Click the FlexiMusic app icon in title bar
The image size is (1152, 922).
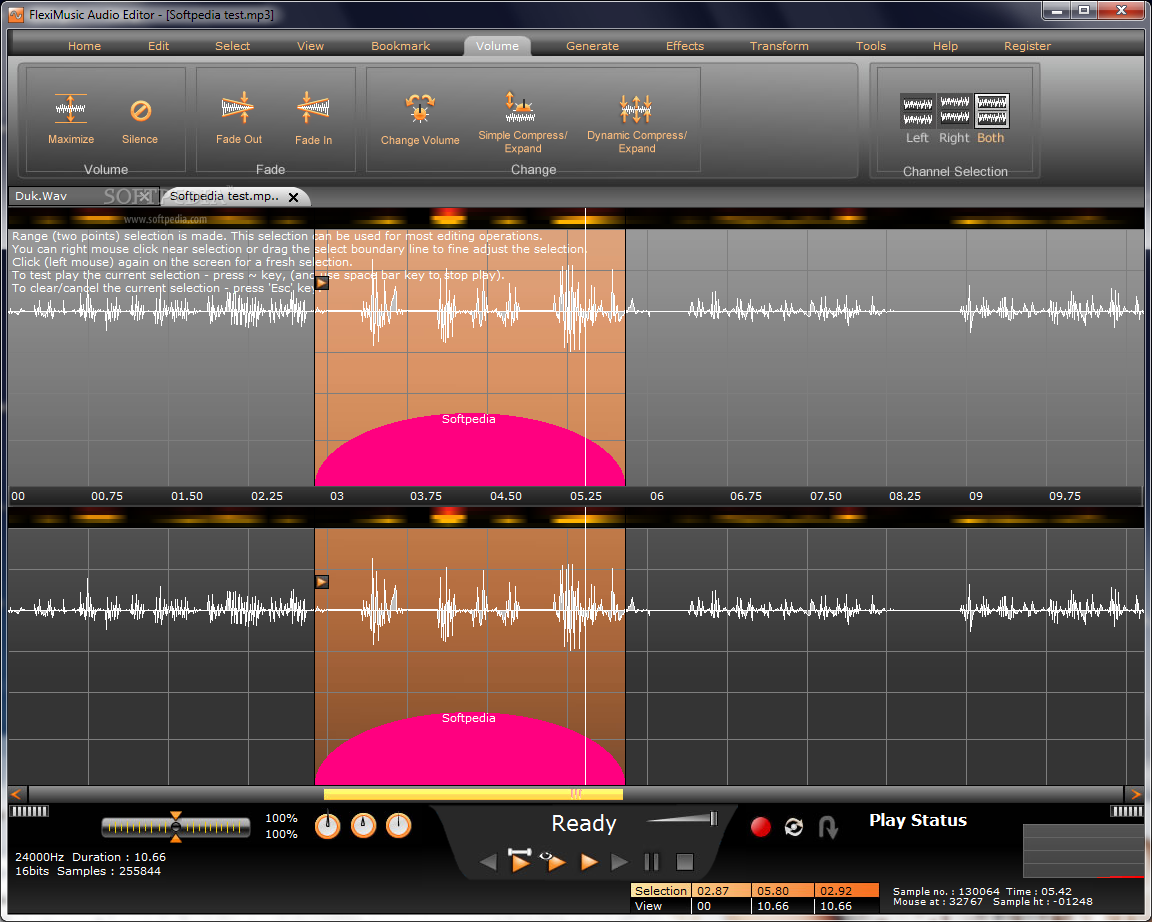(15, 15)
